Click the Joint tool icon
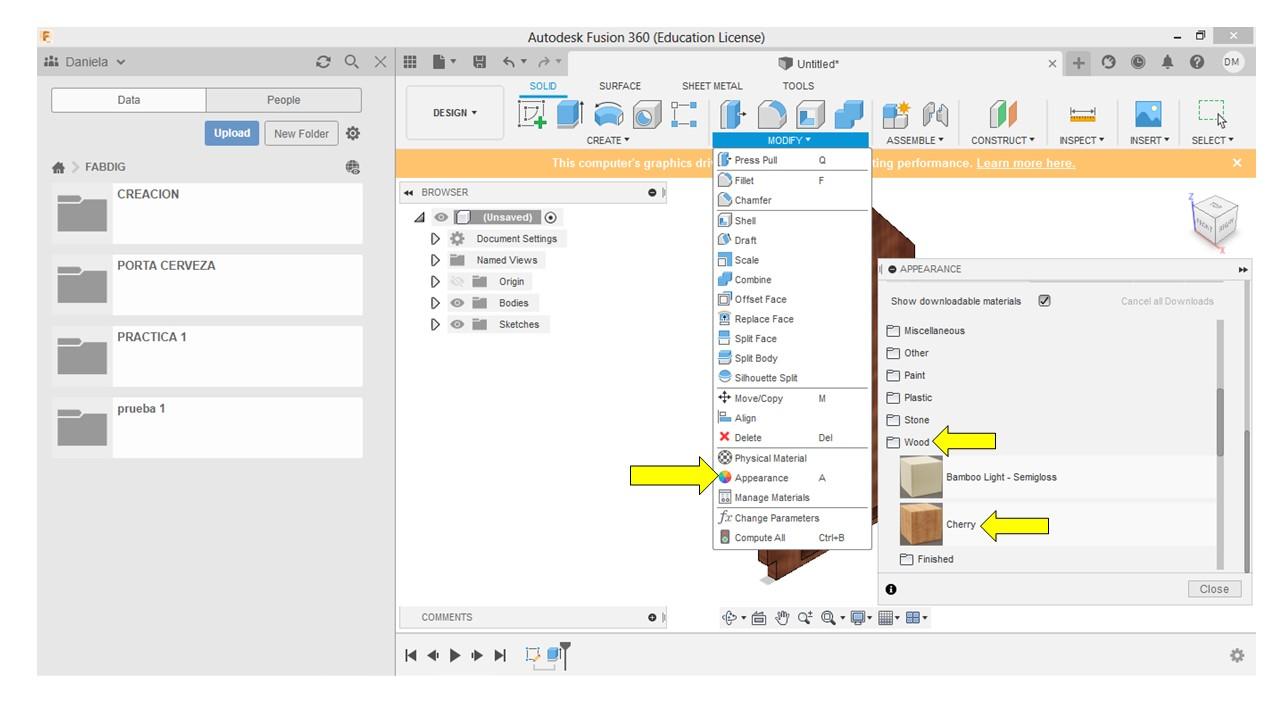 point(934,115)
